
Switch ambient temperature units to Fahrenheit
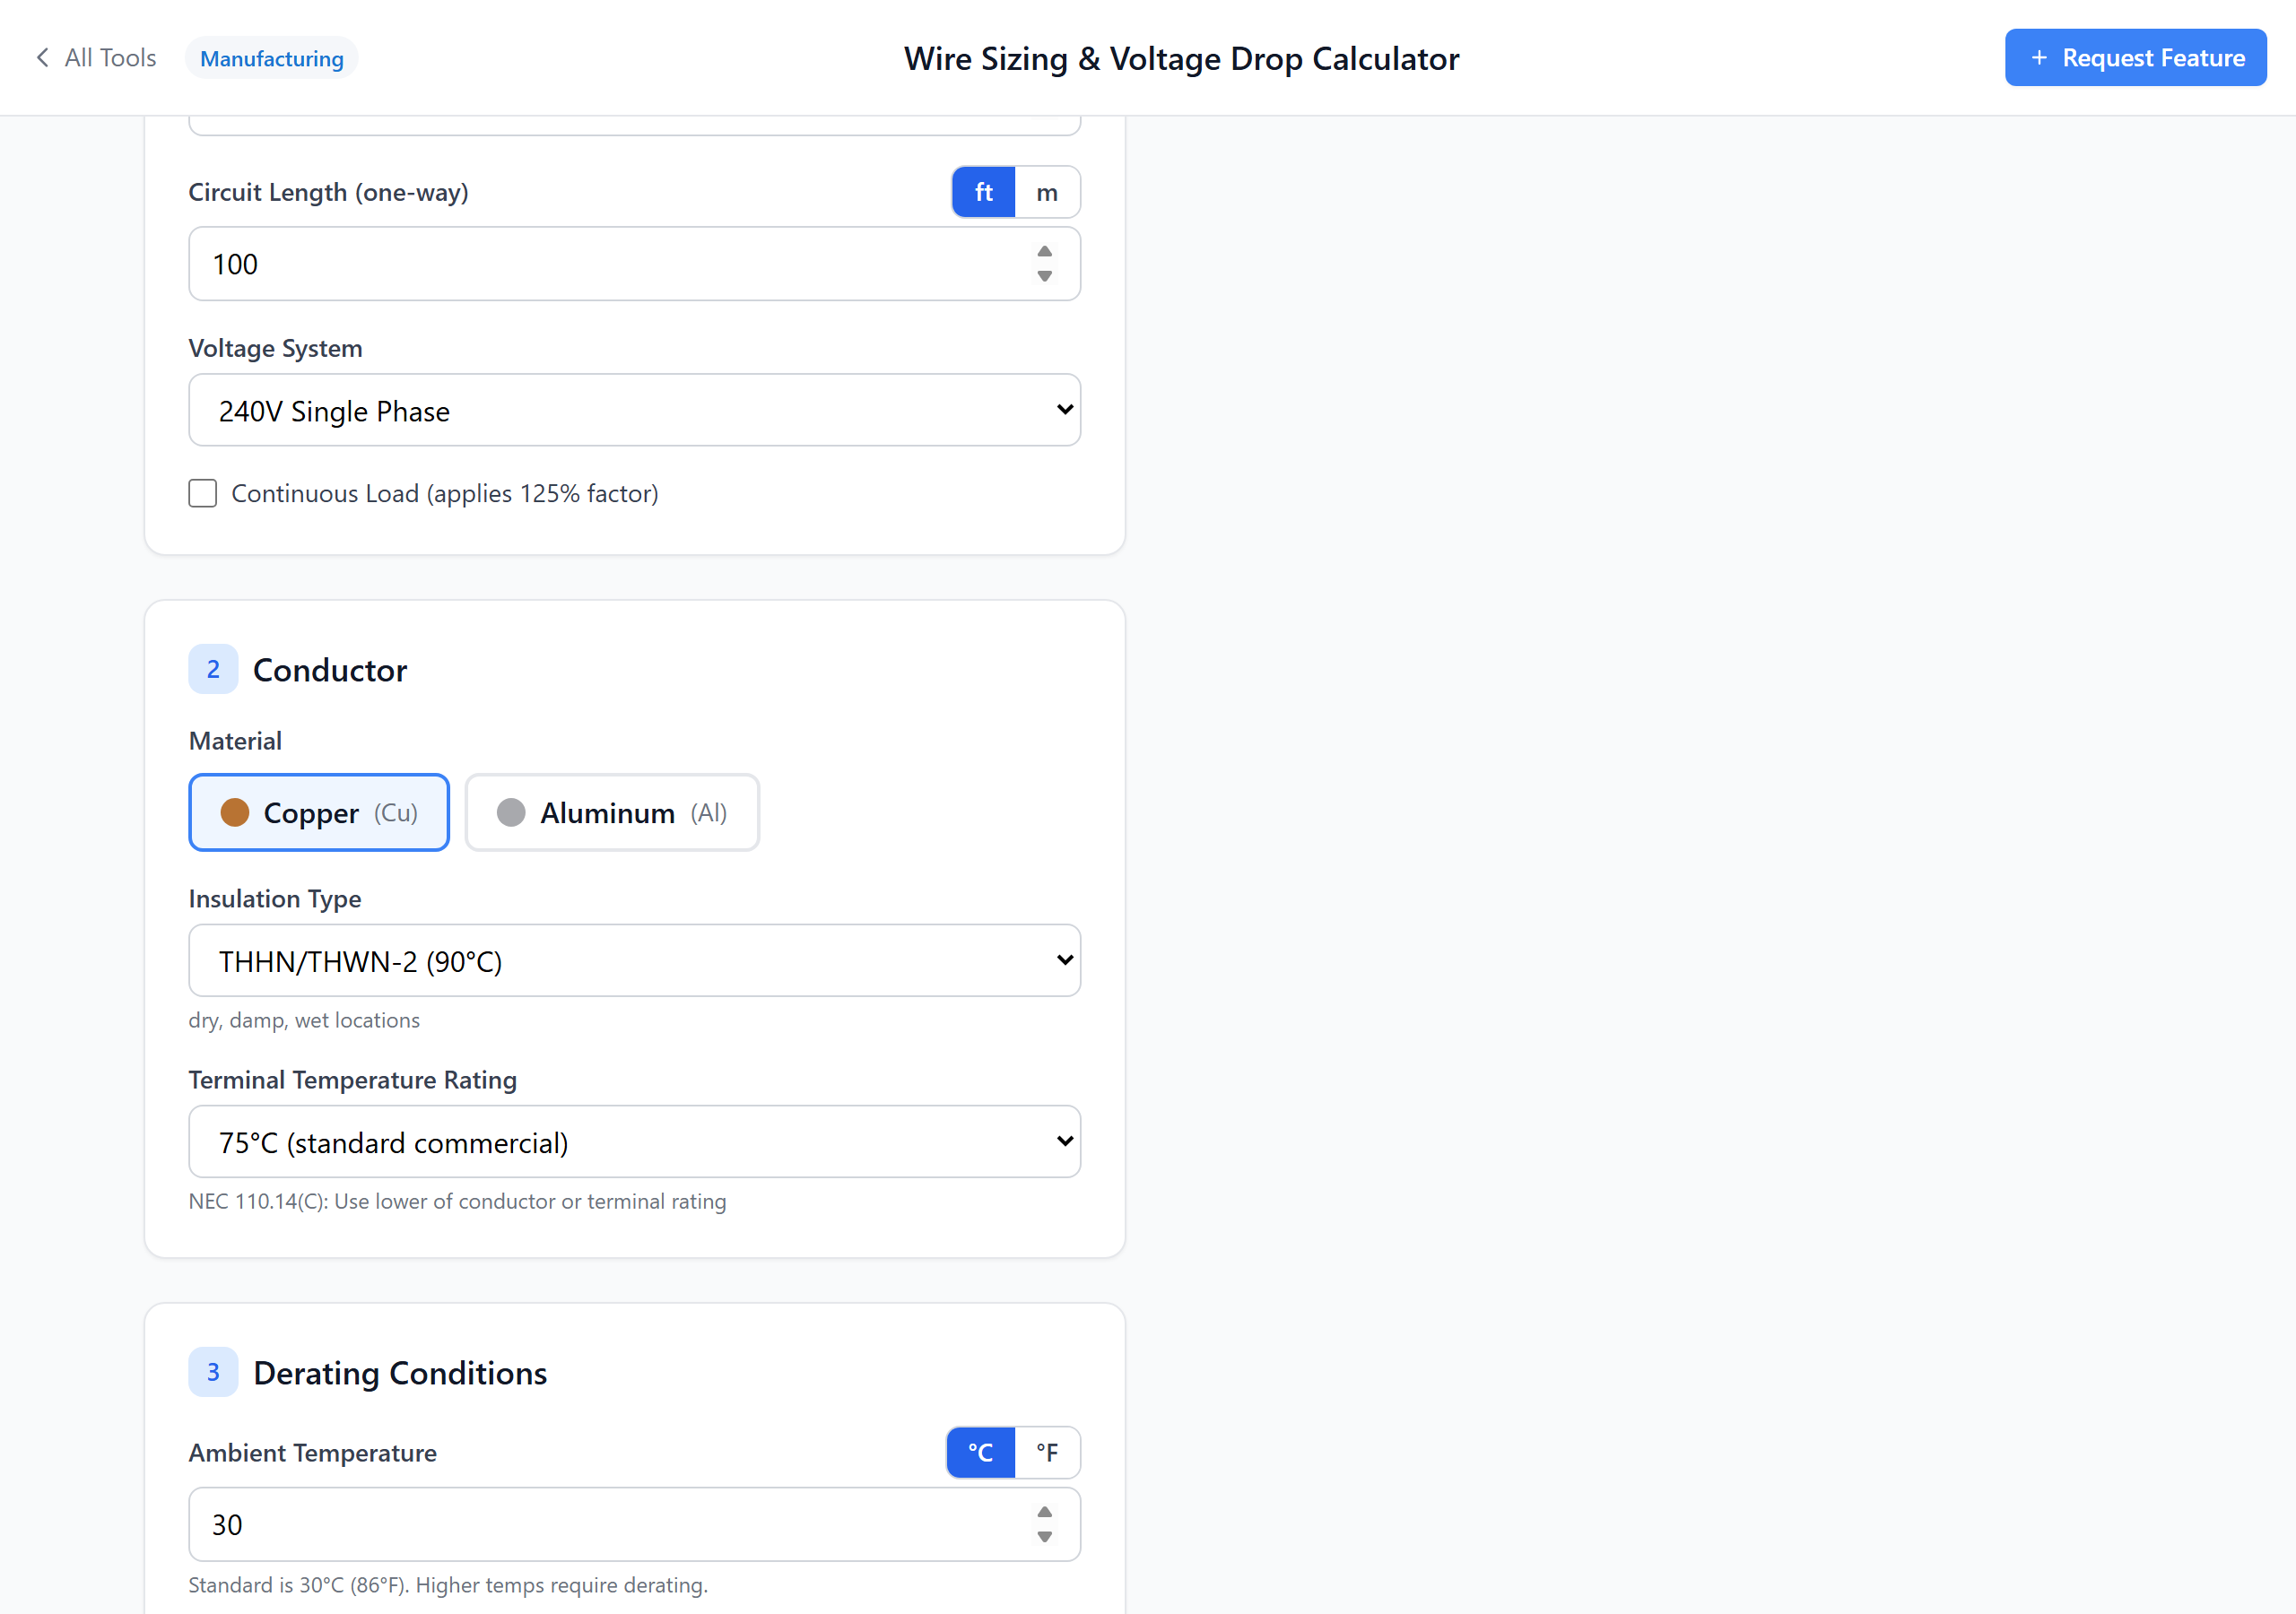tap(1047, 1452)
